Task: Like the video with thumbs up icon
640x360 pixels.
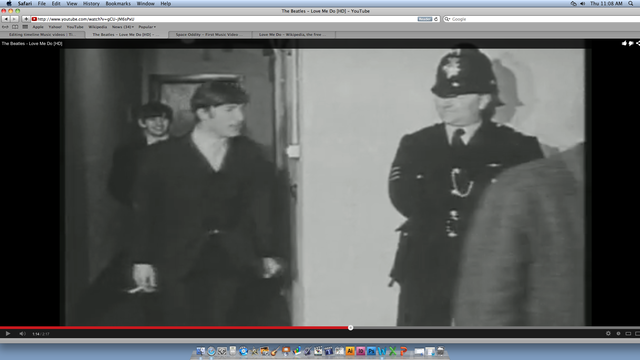Action: [624, 43]
